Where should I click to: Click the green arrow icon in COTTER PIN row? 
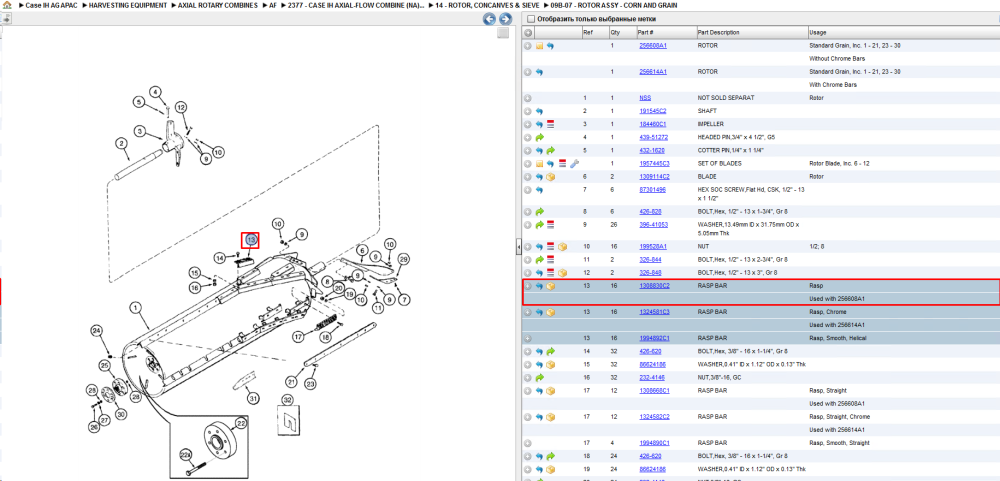coord(550,151)
